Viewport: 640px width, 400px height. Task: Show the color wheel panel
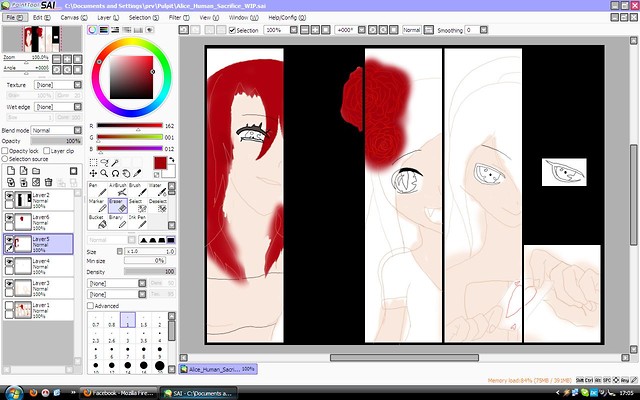point(92,30)
